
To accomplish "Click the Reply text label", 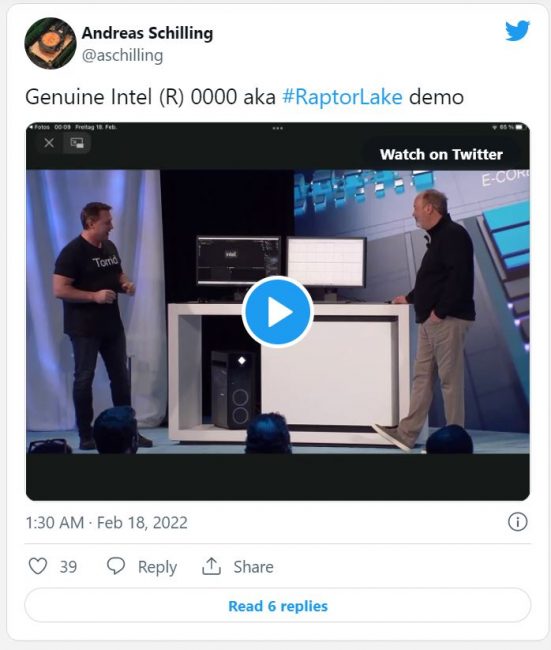I will (157, 567).
